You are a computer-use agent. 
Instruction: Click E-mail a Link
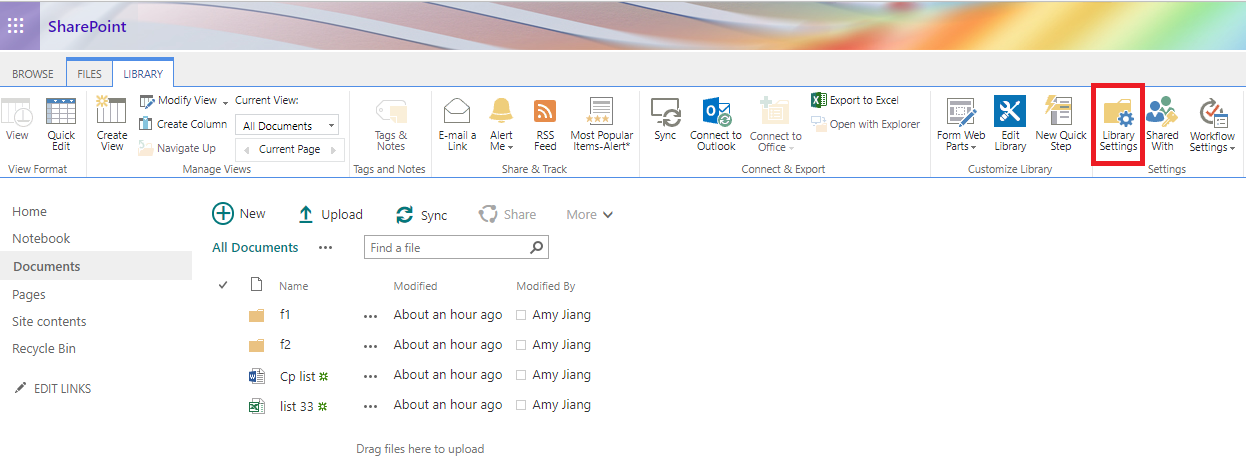[457, 125]
